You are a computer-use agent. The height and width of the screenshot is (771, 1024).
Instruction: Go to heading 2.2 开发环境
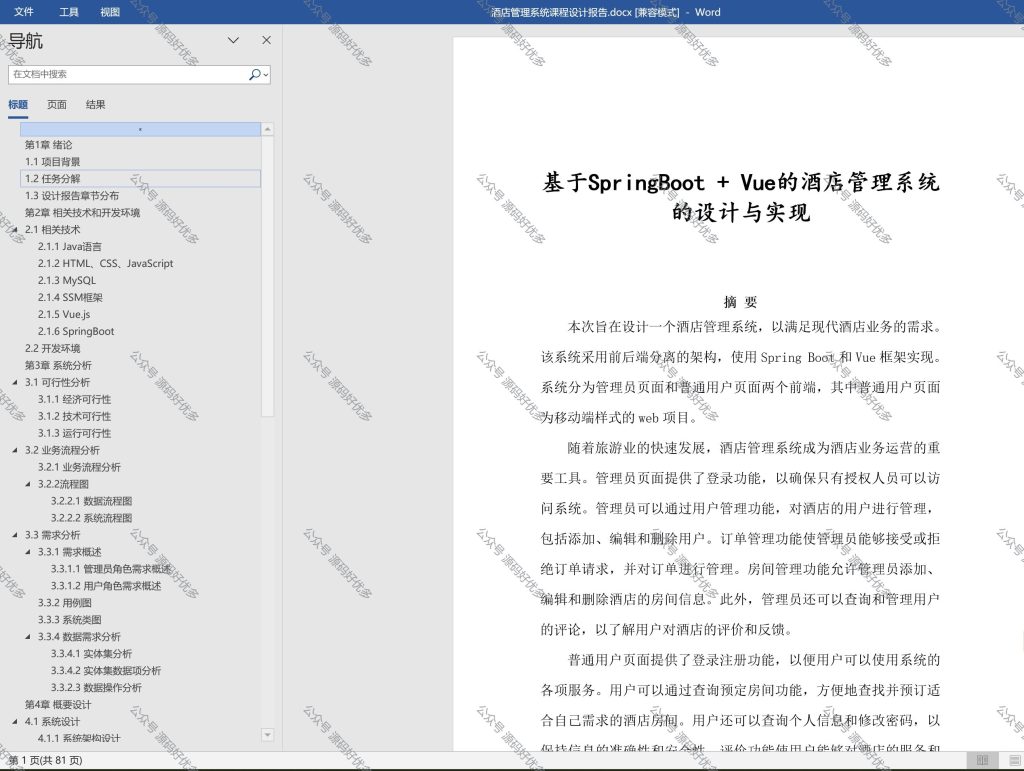53,349
